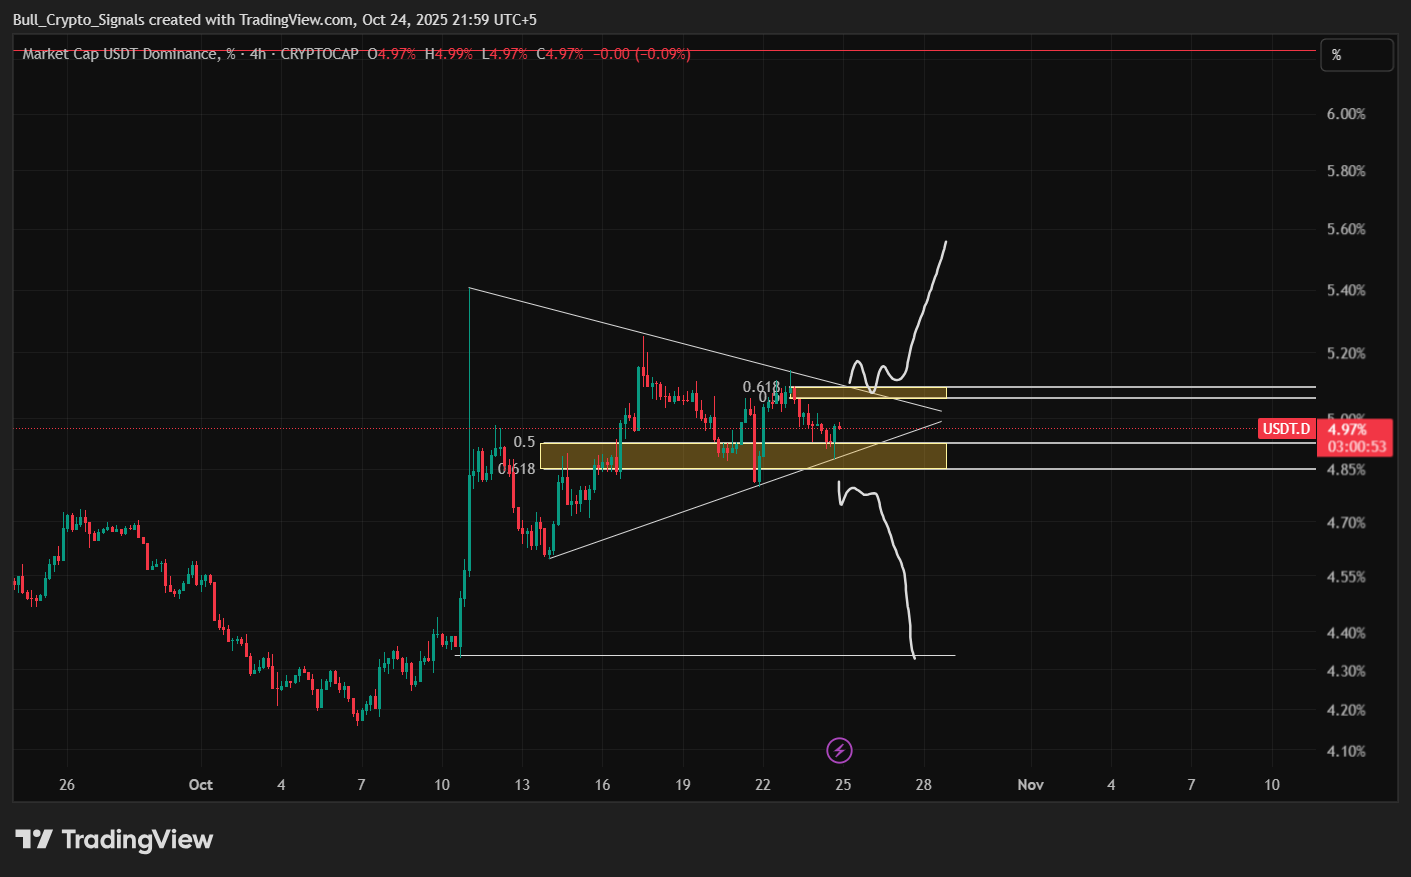The image size is (1411, 877).
Task: Click the 4h interval in legend
Action: pyautogui.click(x=258, y=54)
